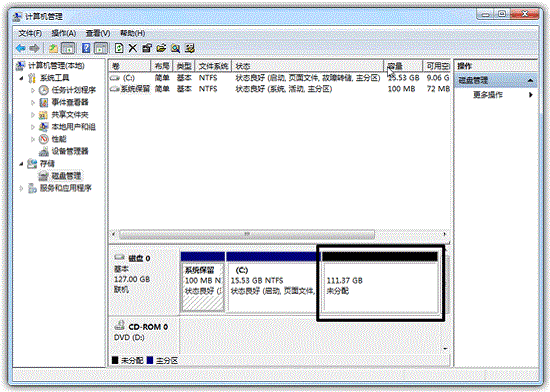Sort by the 布局 column header
Image resolution: width=550 pixels, height=392 pixels.
(x=162, y=66)
